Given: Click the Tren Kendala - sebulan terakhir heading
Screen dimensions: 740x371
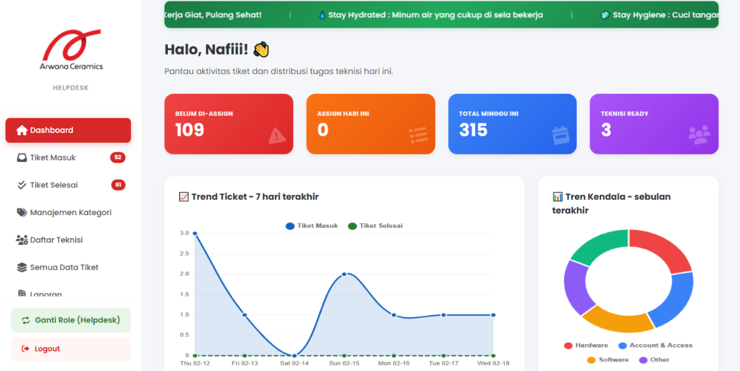Looking at the screenshot, I should click(x=612, y=203).
